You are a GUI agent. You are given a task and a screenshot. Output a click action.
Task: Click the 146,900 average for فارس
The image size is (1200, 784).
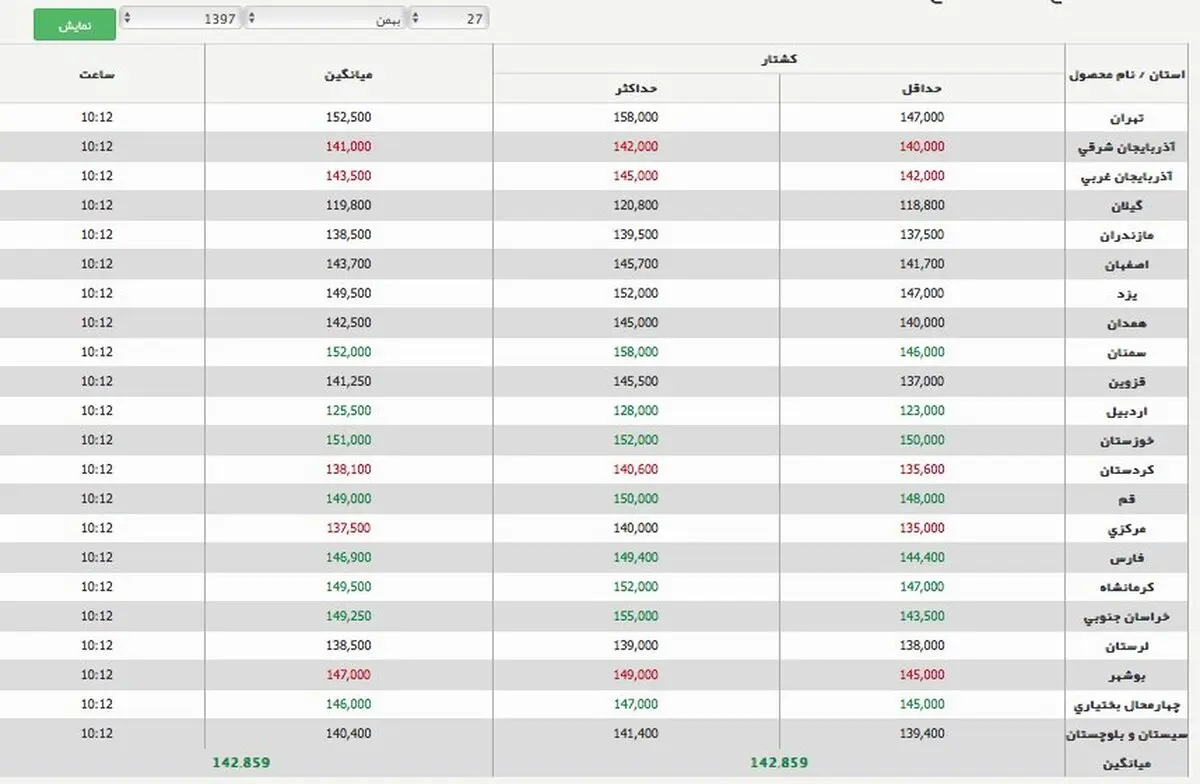point(349,557)
